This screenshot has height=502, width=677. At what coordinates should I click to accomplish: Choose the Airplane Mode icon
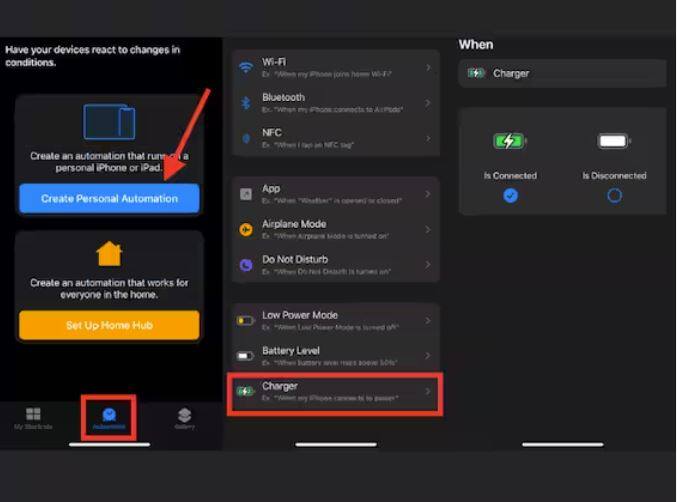(x=245, y=229)
